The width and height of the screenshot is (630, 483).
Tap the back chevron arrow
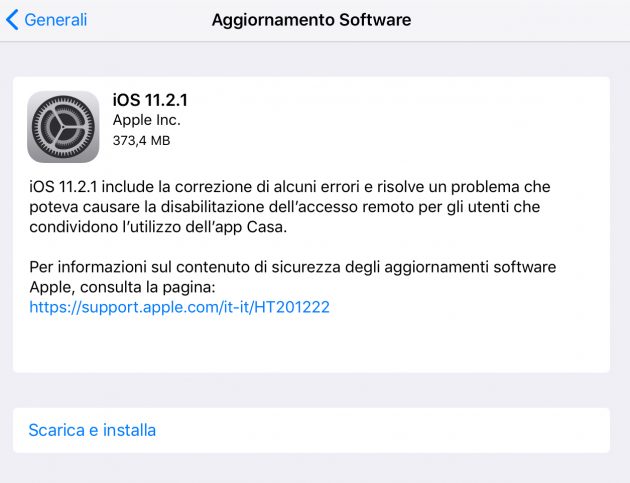click(x=12, y=20)
